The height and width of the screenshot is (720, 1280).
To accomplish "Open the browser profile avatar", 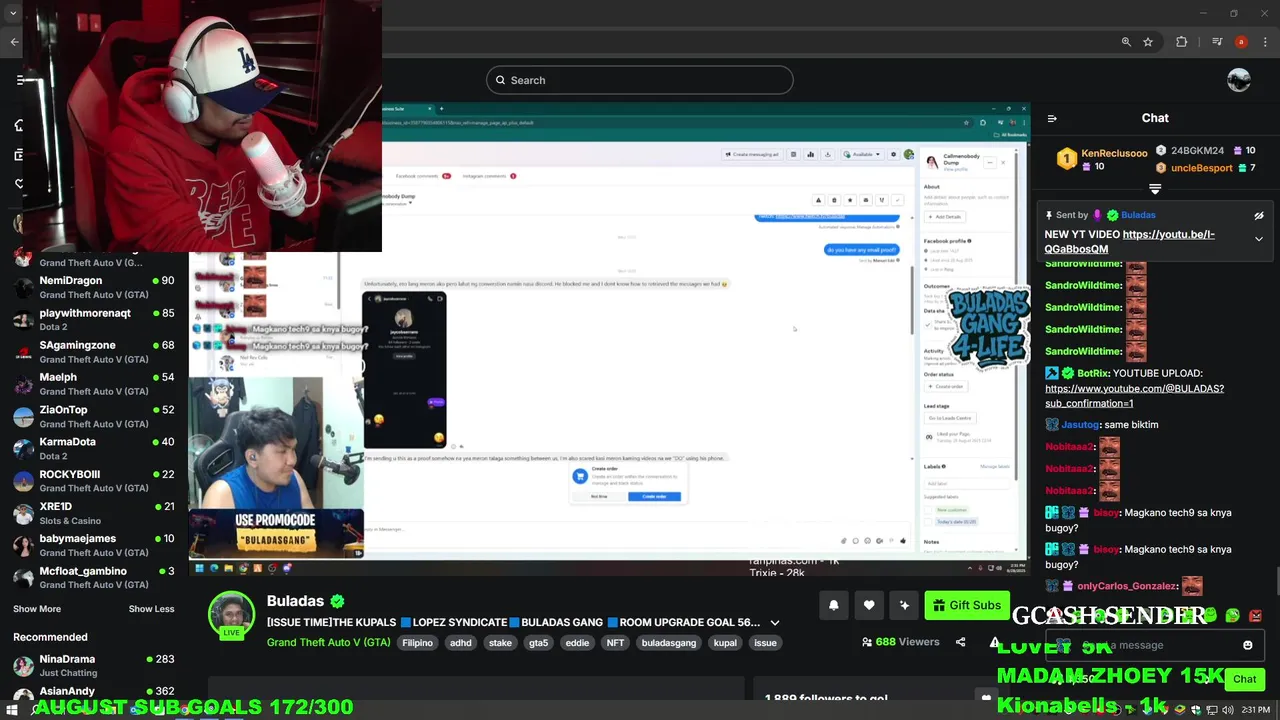I will [1241, 42].
